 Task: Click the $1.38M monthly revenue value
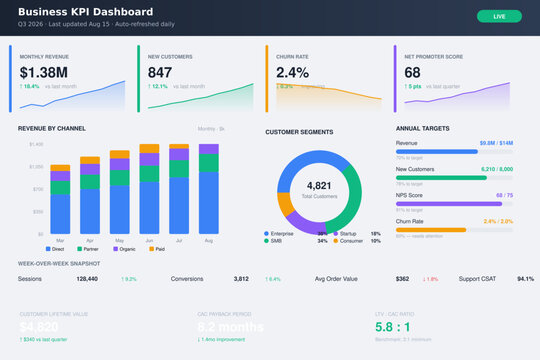[44, 73]
